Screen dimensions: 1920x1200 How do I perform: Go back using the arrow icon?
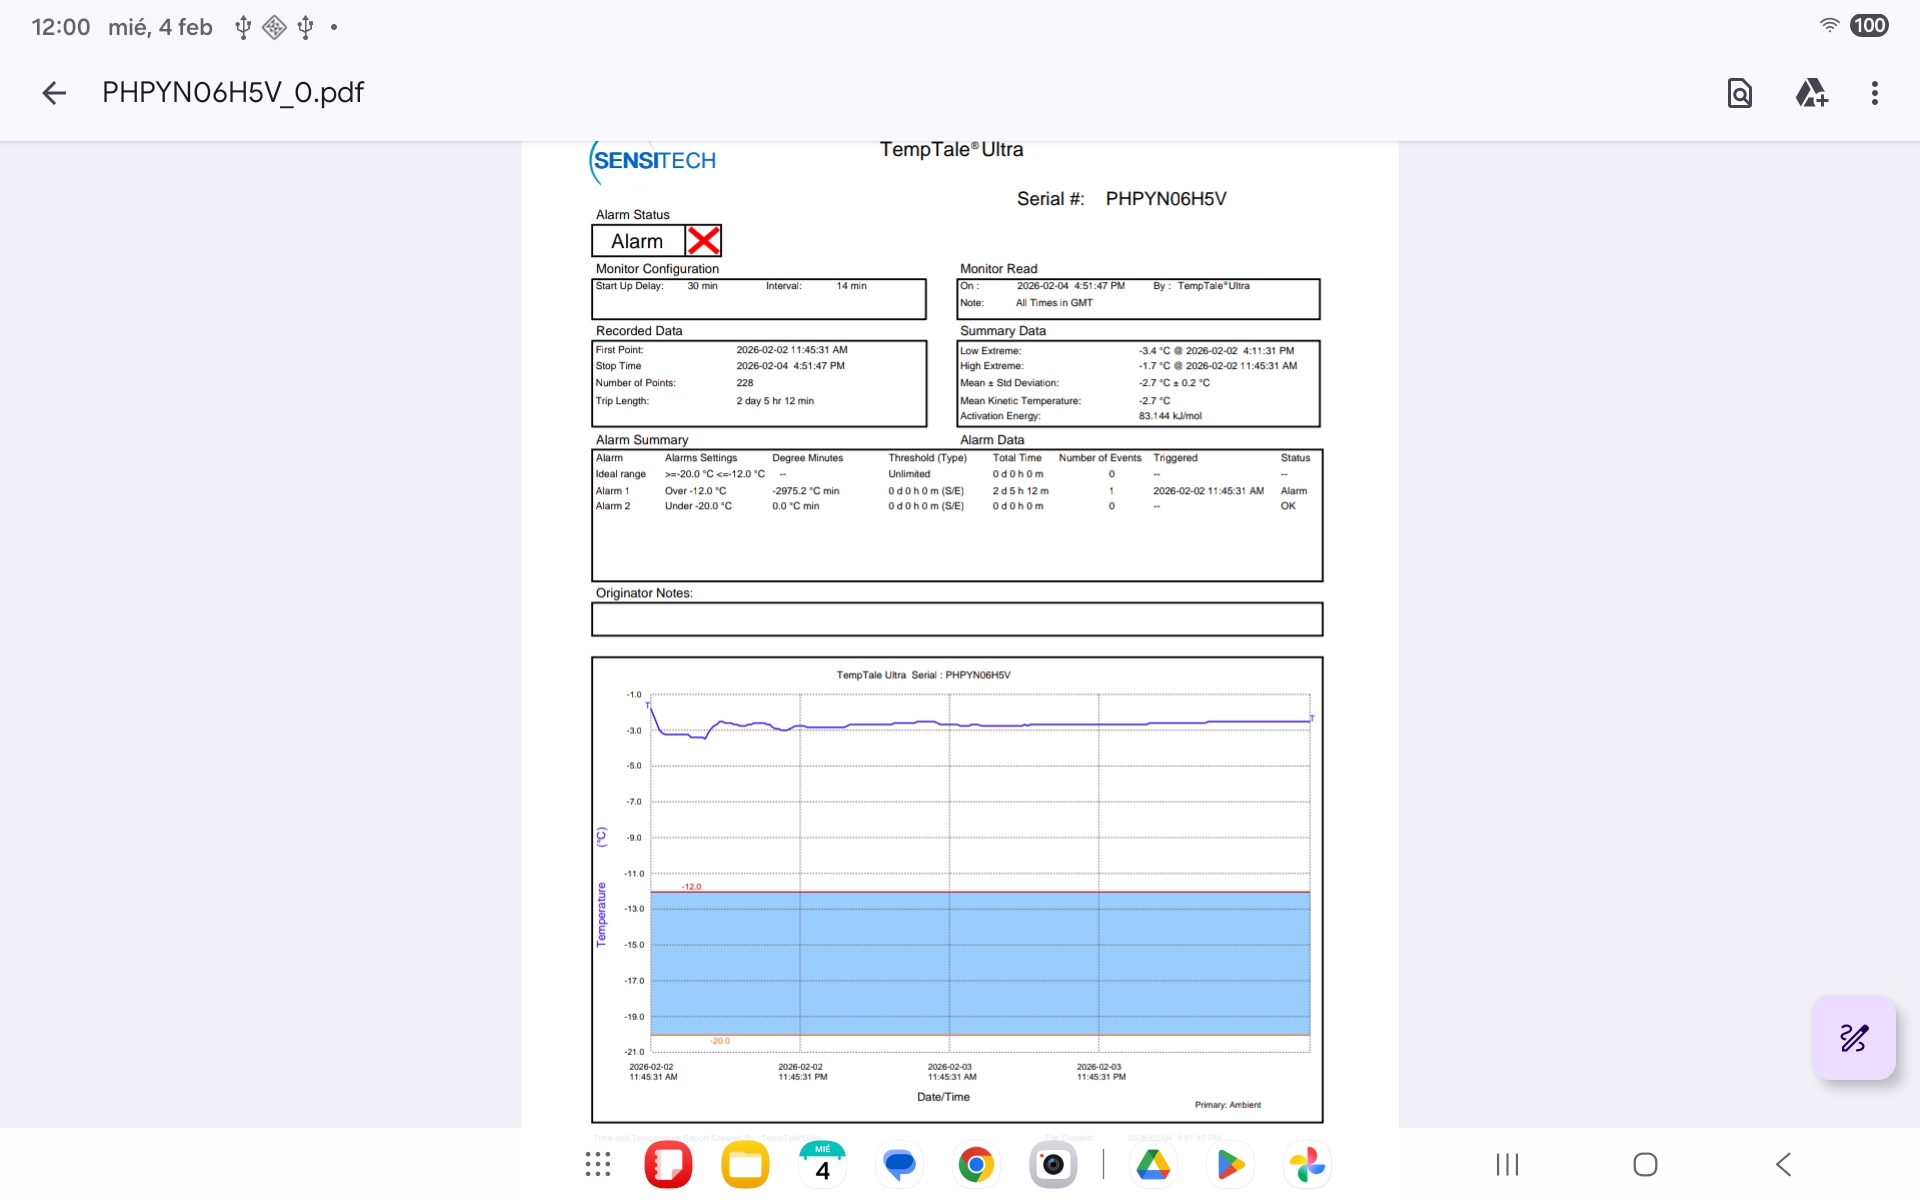pyautogui.click(x=54, y=93)
